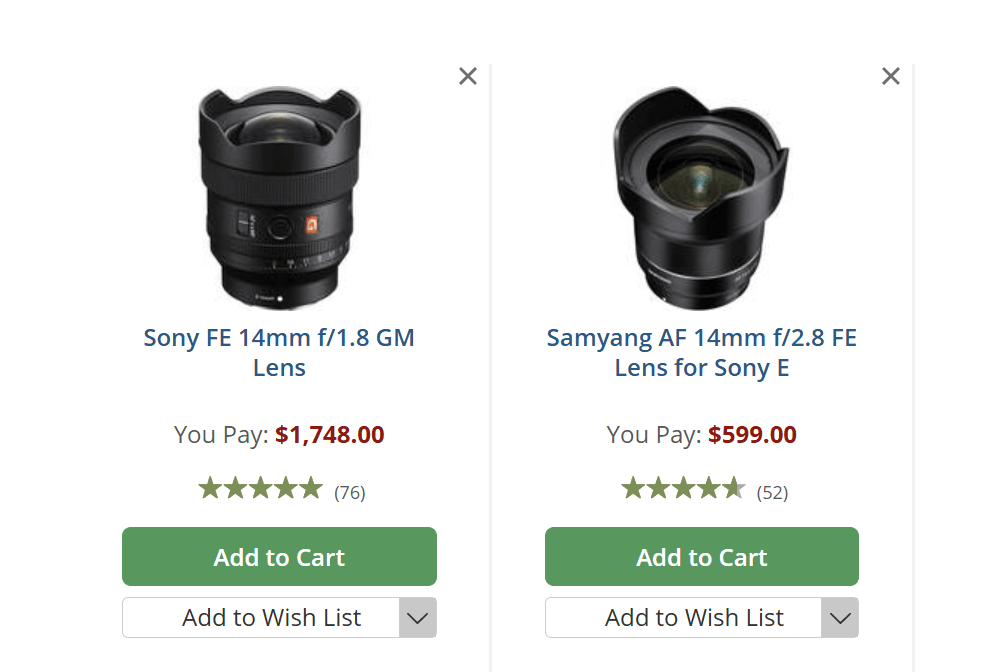Expand the wish list dropdown arrow under Samyang lens

(x=840, y=618)
